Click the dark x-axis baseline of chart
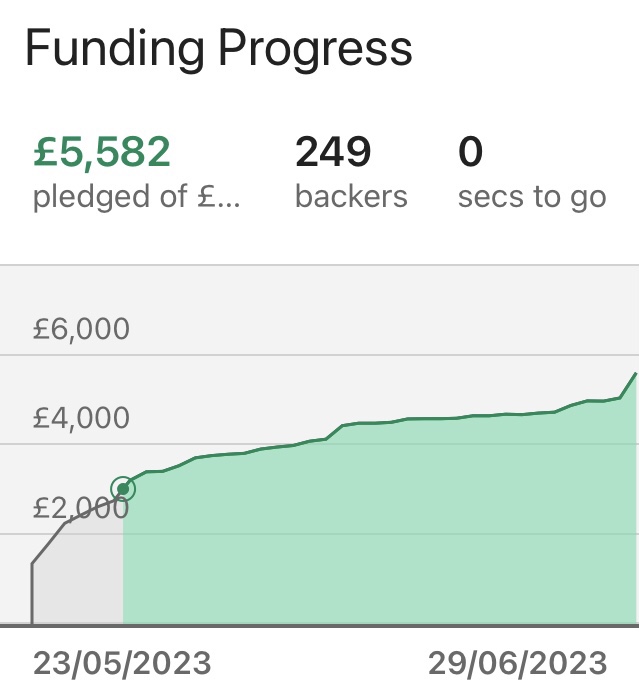The image size is (639, 686). click(x=320, y=626)
